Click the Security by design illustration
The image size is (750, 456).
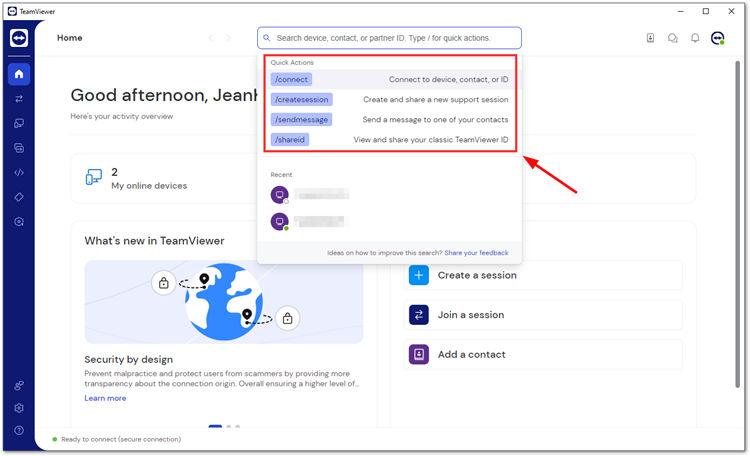pos(223,302)
